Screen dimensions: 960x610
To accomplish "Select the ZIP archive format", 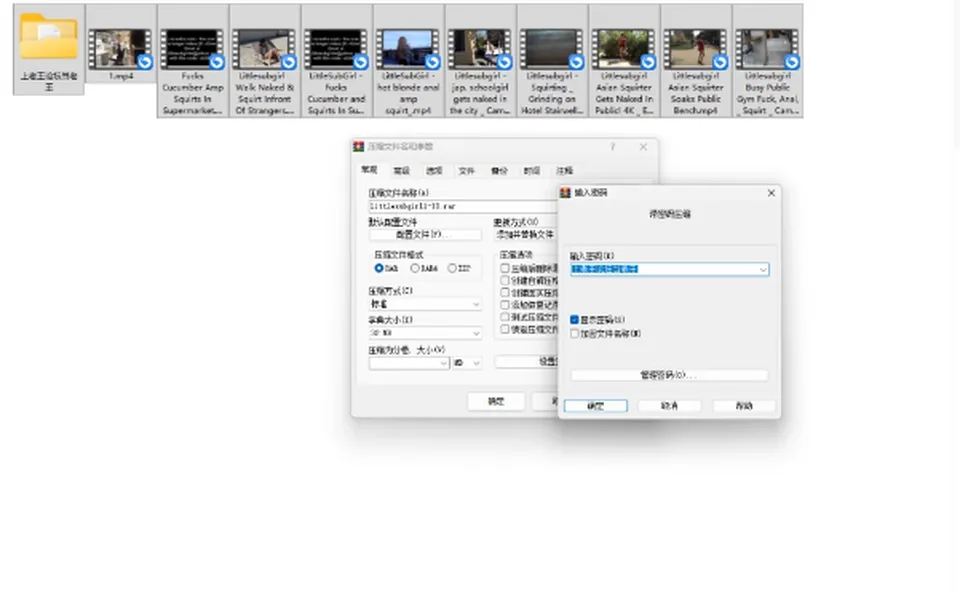I will point(452,268).
